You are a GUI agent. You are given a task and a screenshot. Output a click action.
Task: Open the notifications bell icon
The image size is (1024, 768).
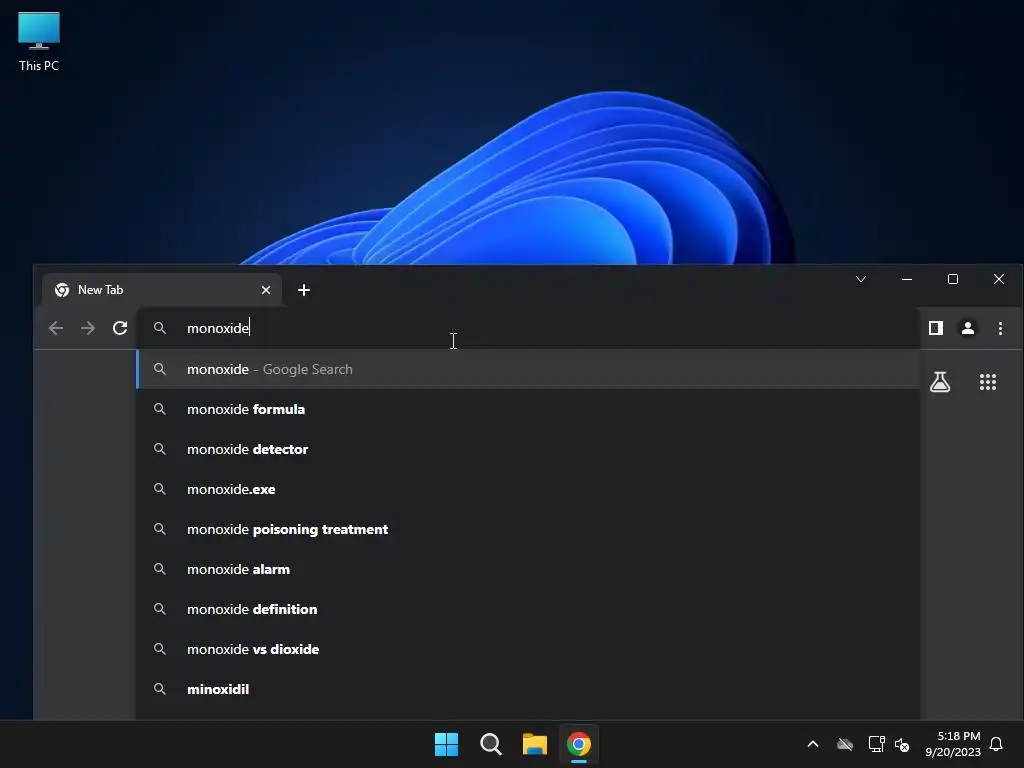pyautogui.click(x=996, y=744)
